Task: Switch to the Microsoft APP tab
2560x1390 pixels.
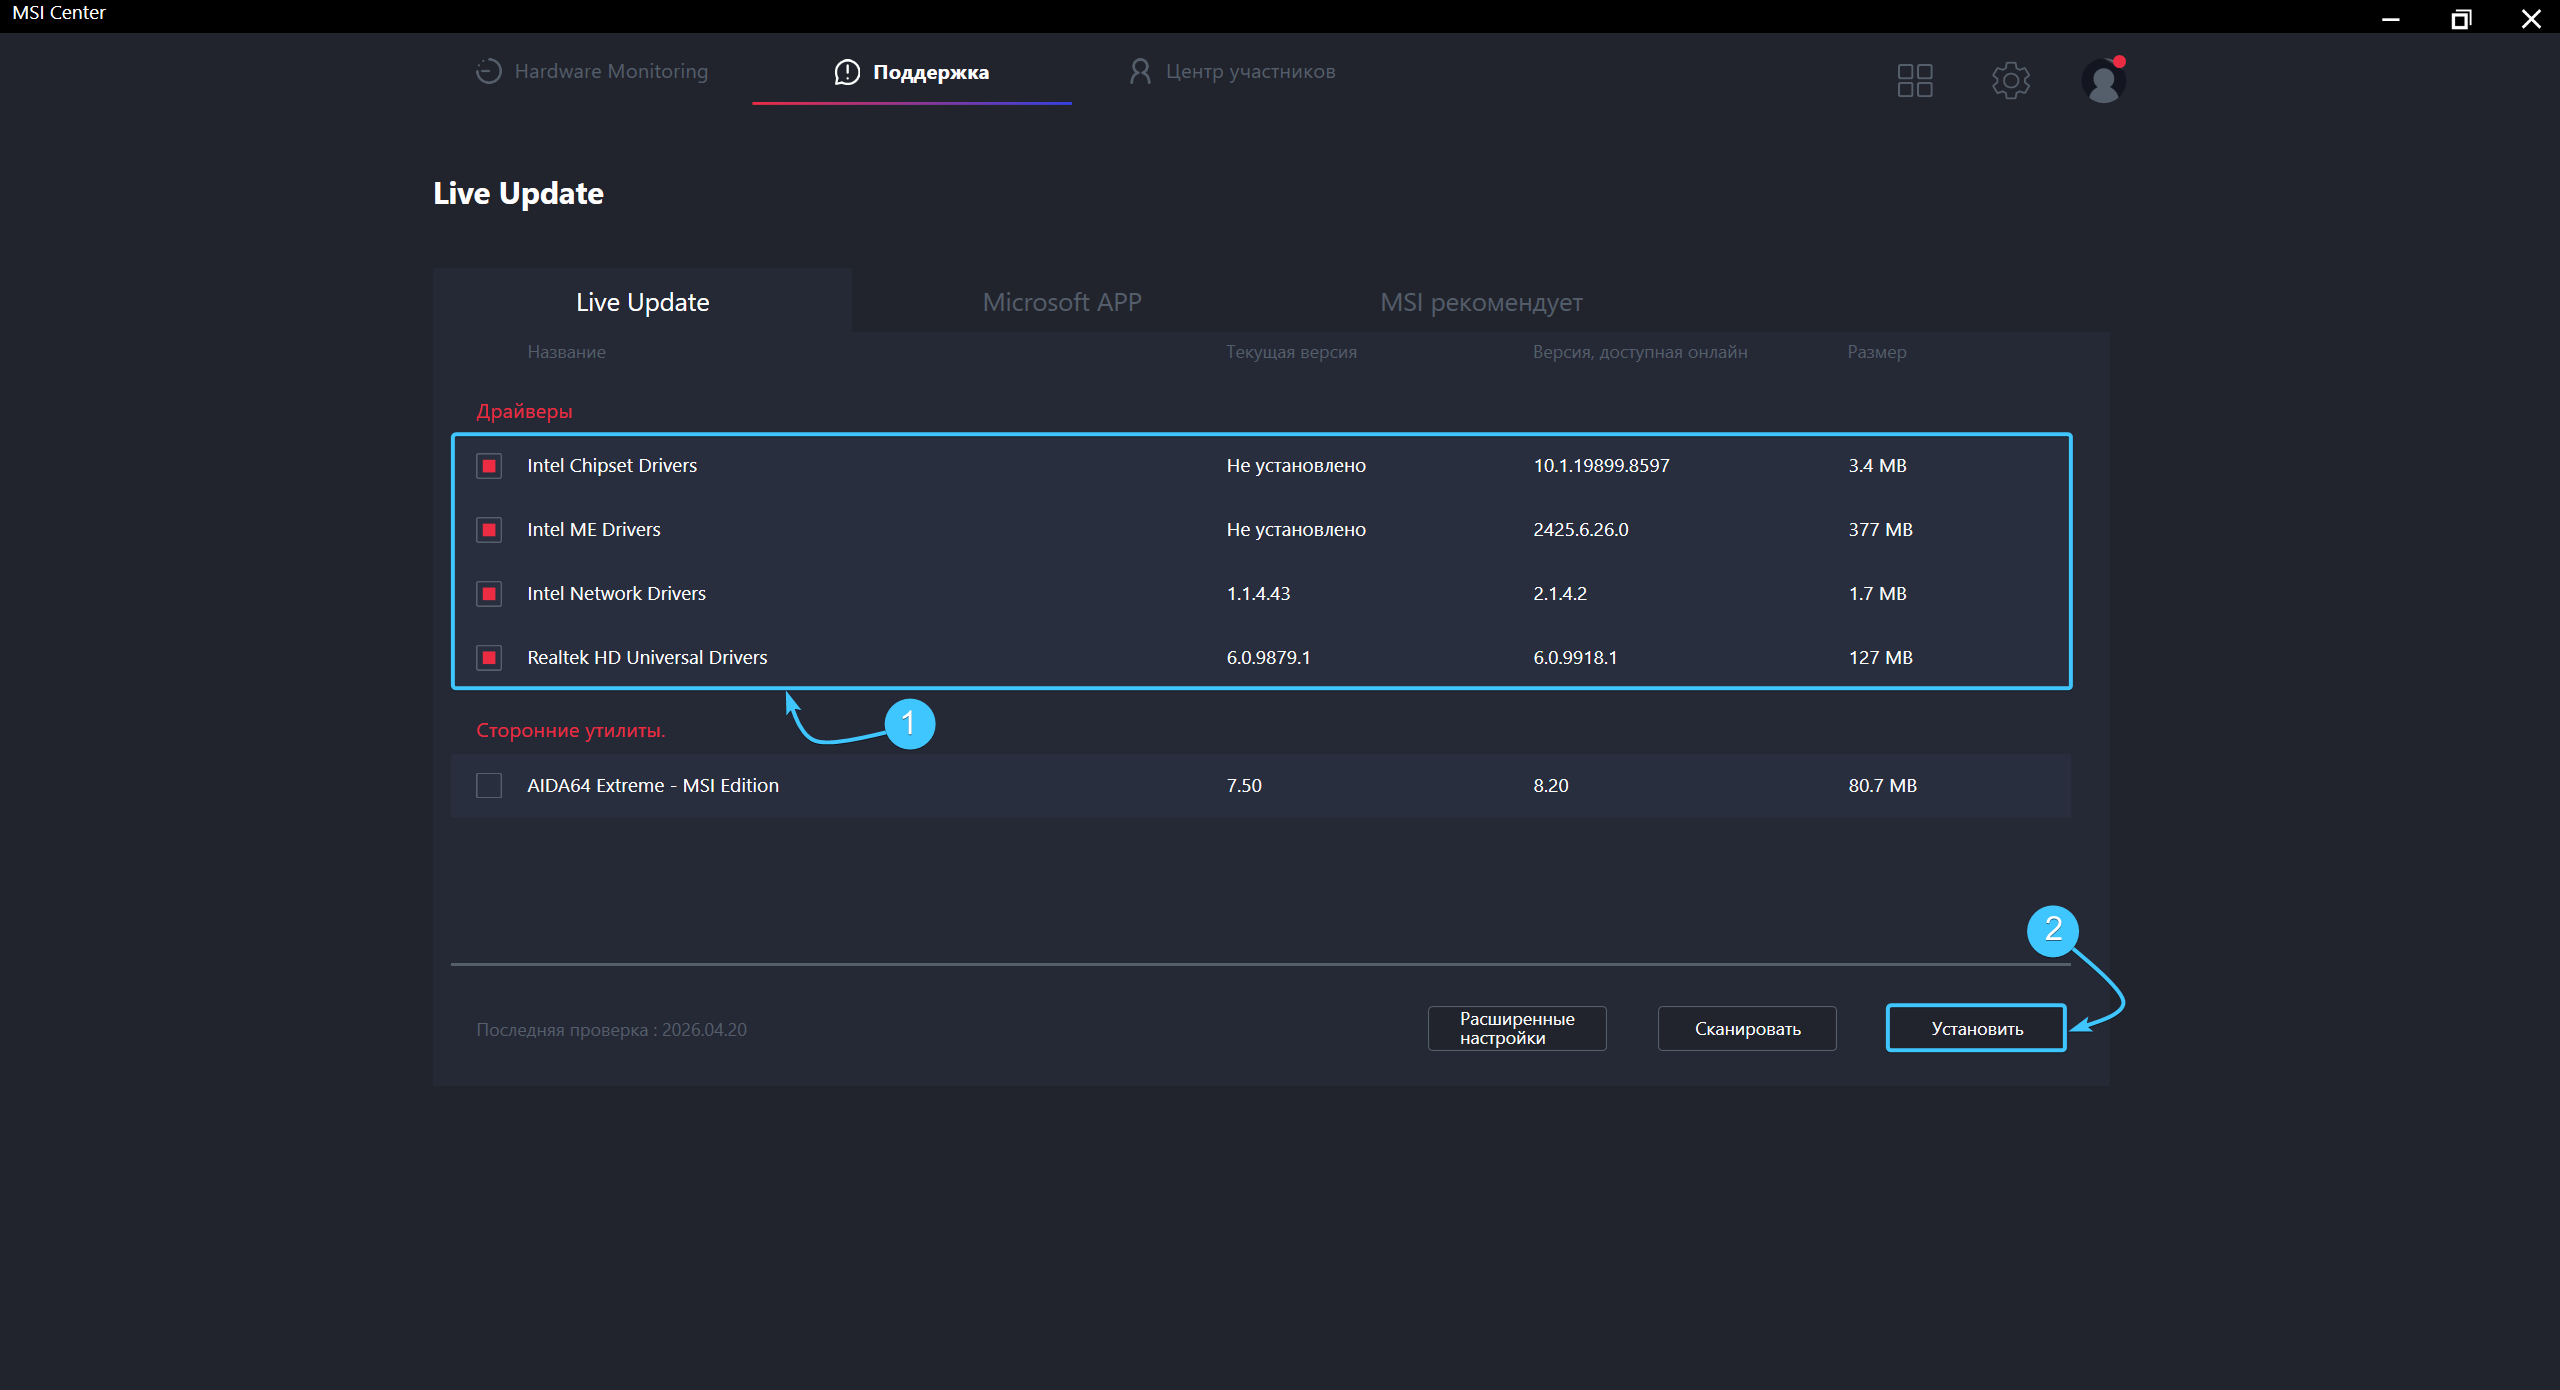Action: coord(1062,302)
